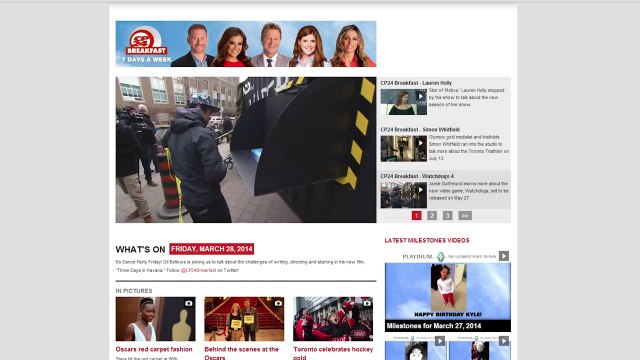Camera icon on Oscars red carpet photo
Screen dimensions: 640x360
(188, 303)
